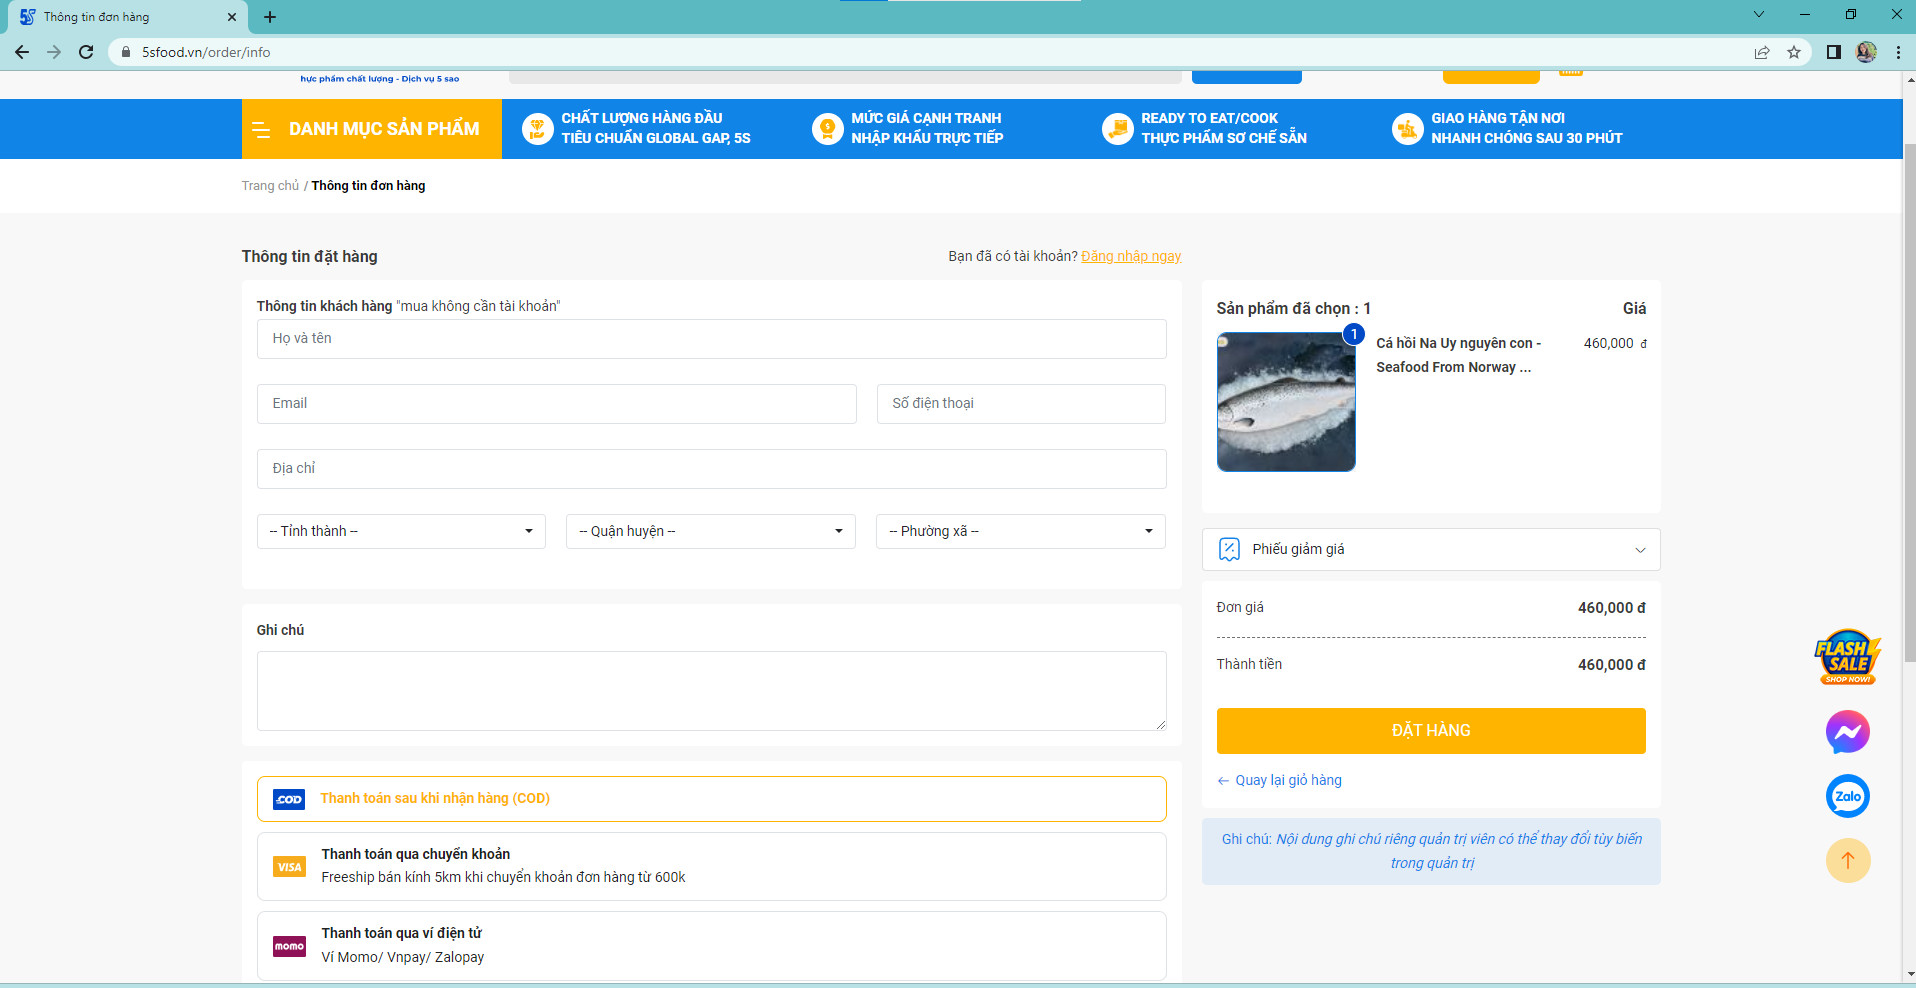This screenshot has width=1916, height=988.
Task: Open the Tỉnh thành dropdown
Action: click(x=401, y=531)
